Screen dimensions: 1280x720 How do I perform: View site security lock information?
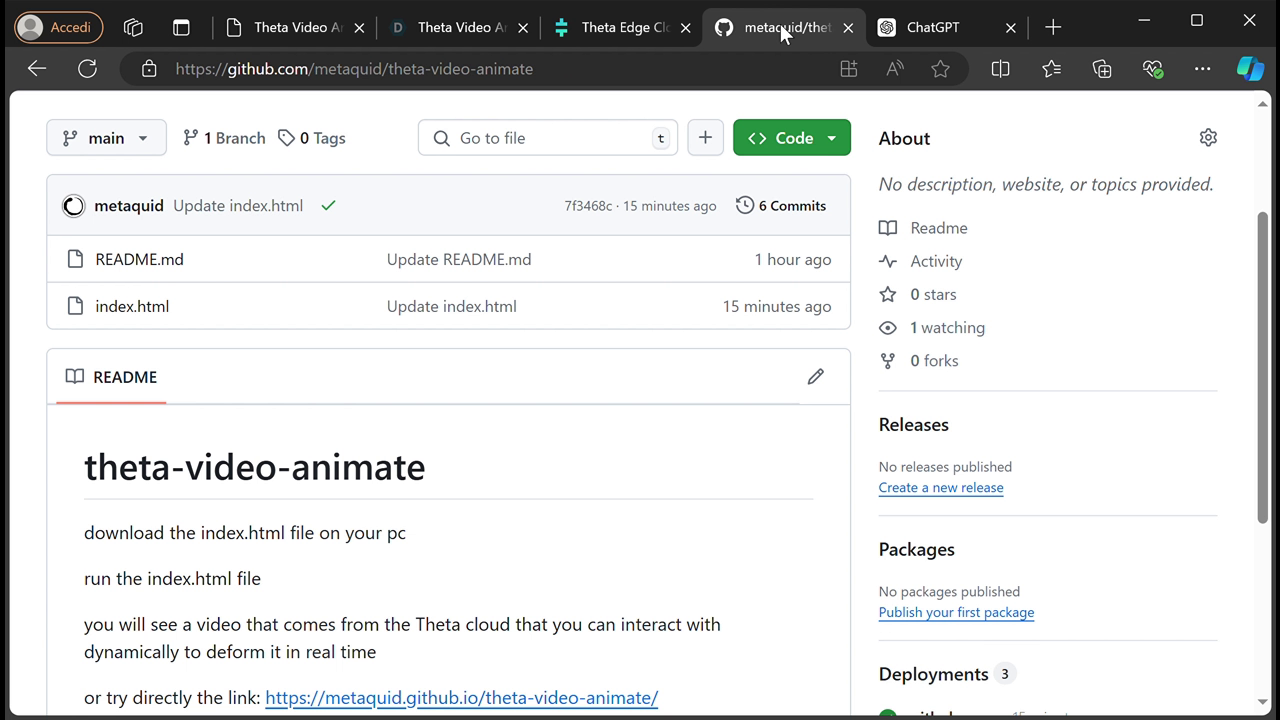click(x=149, y=69)
